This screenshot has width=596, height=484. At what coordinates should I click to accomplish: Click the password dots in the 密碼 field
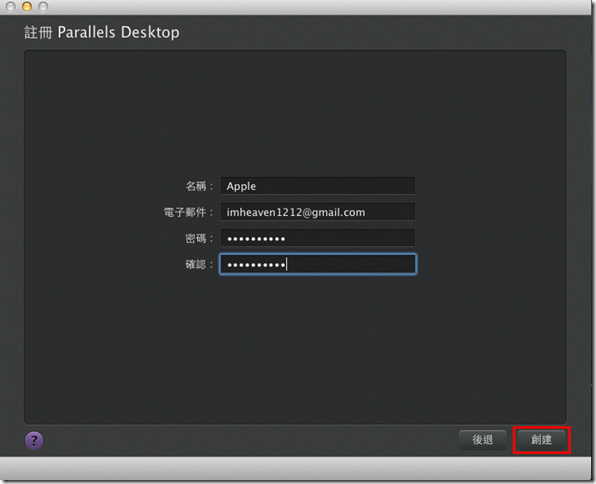[x=256, y=239]
